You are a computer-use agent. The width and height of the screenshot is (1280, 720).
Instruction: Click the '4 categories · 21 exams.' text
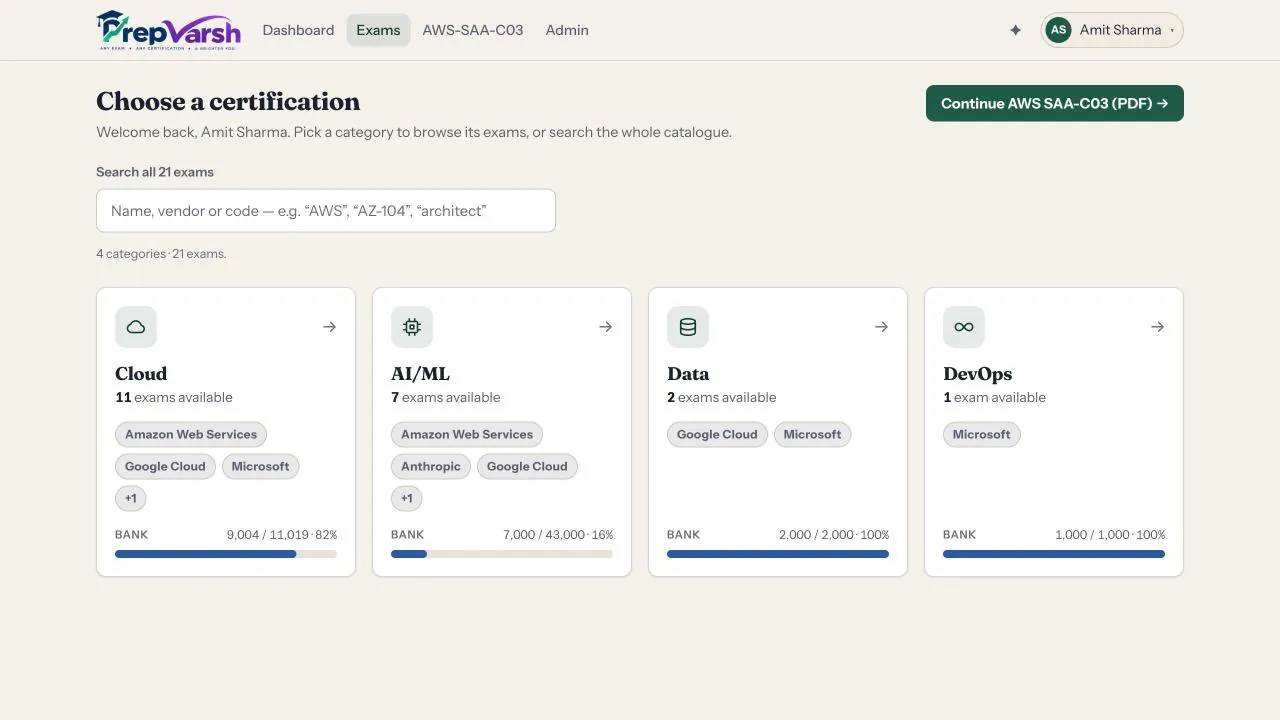pyautogui.click(x=161, y=254)
